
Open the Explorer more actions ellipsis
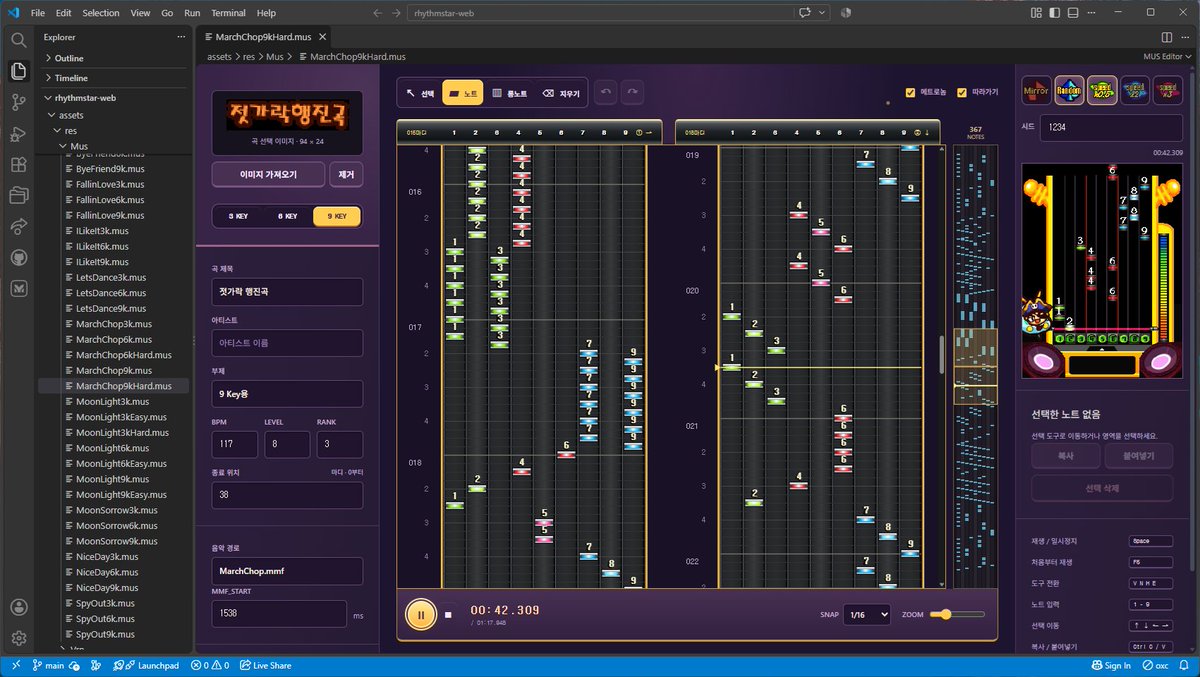tap(181, 36)
